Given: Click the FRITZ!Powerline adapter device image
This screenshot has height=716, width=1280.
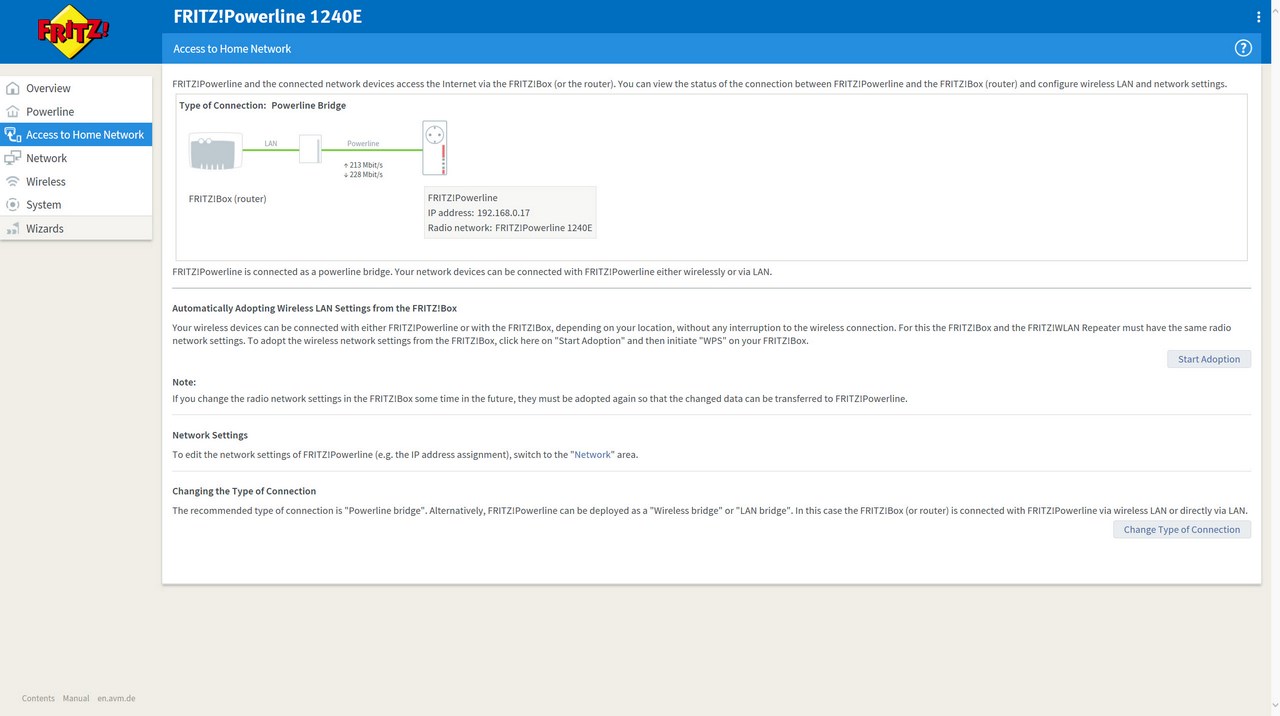Looking at the screenshot, I should (x=434, y=148).
